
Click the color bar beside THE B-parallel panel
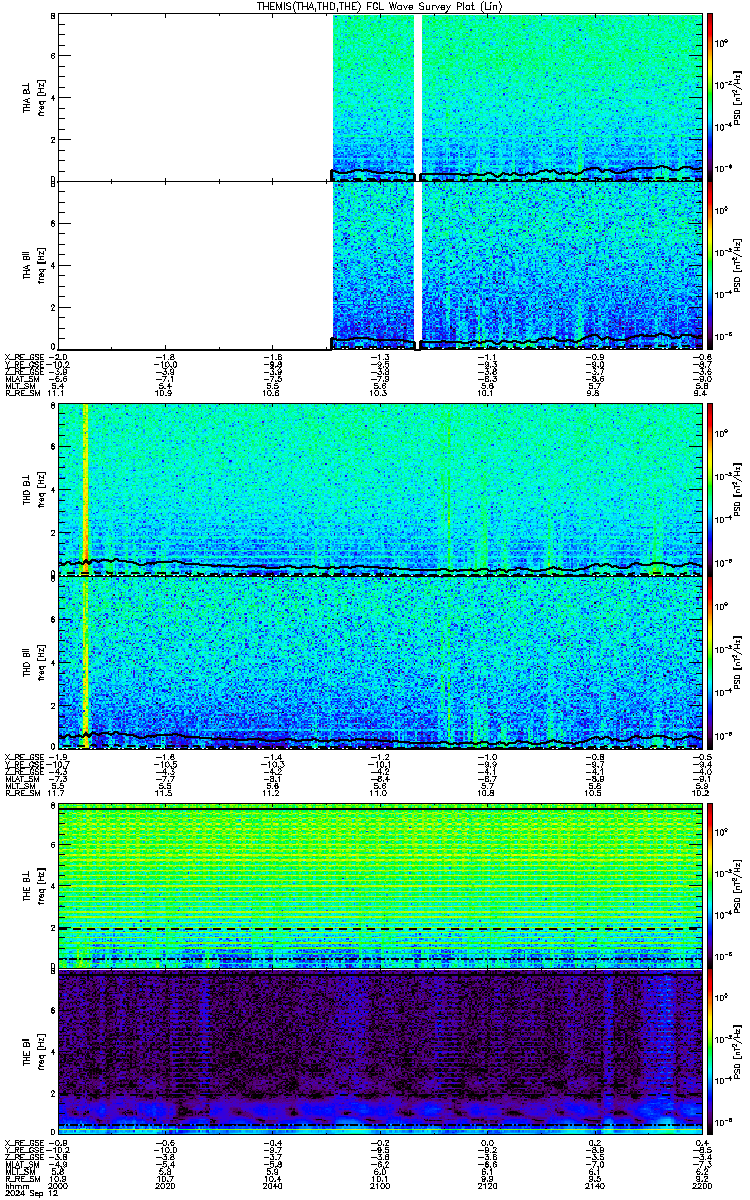tap(710, 1052)
